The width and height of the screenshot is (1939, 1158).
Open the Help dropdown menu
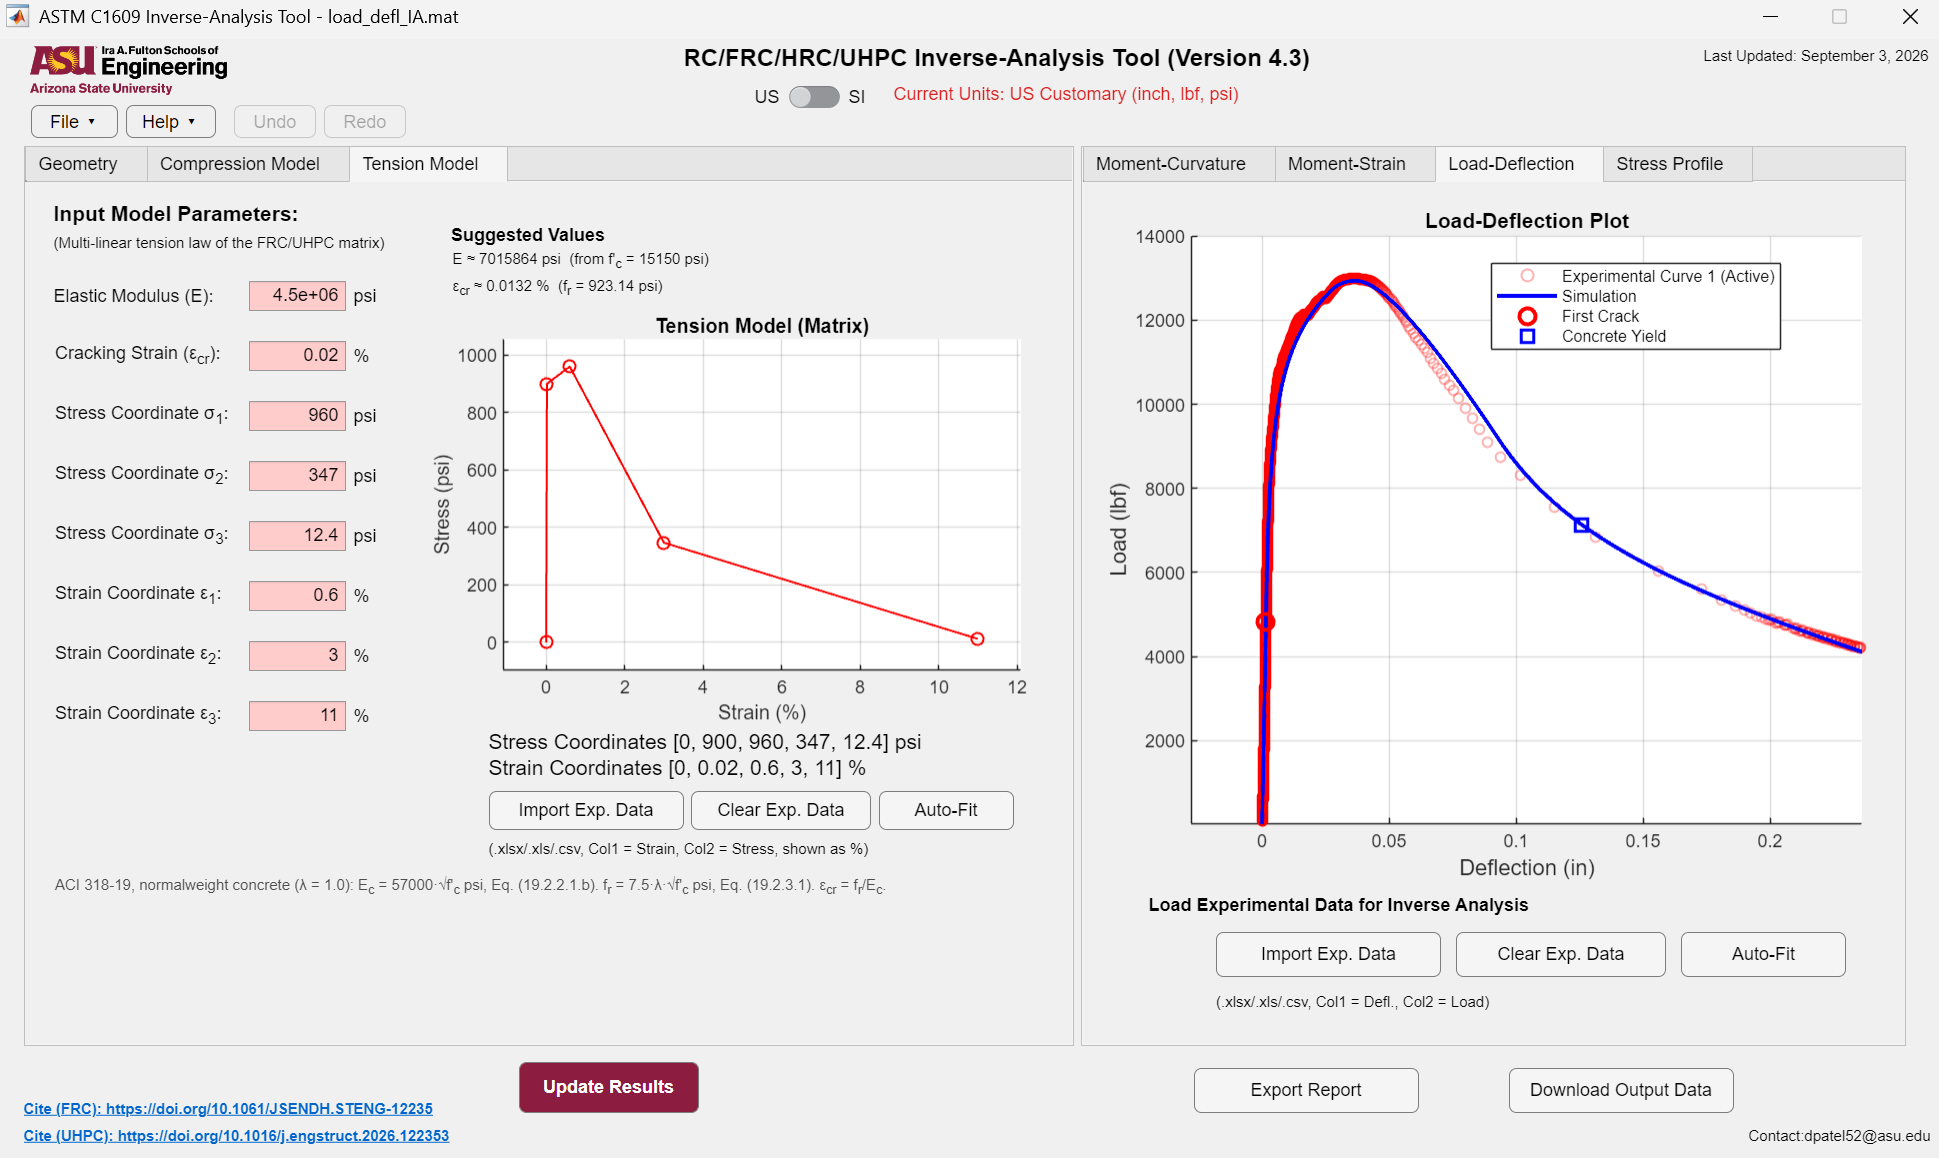pyautogui.click(x=169, y=121)
